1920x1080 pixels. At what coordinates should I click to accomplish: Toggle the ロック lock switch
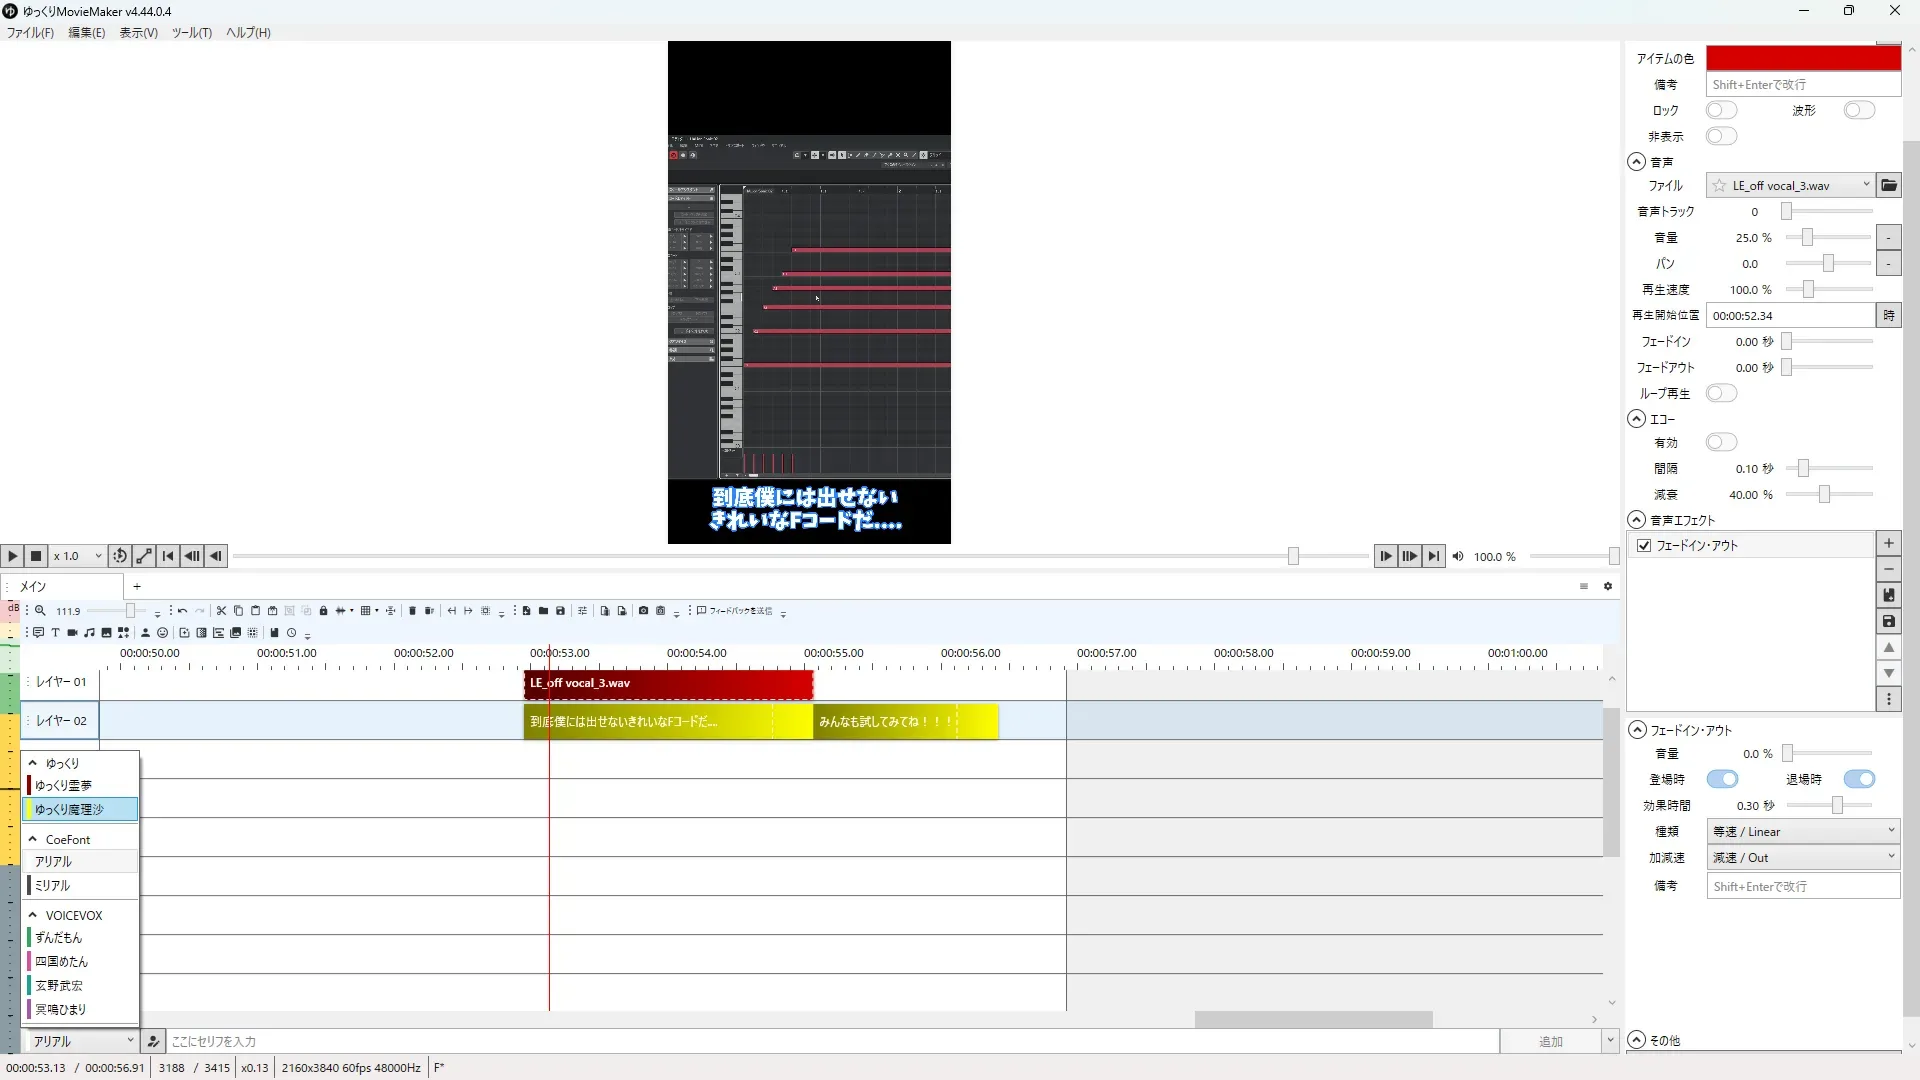[1721, 110]
